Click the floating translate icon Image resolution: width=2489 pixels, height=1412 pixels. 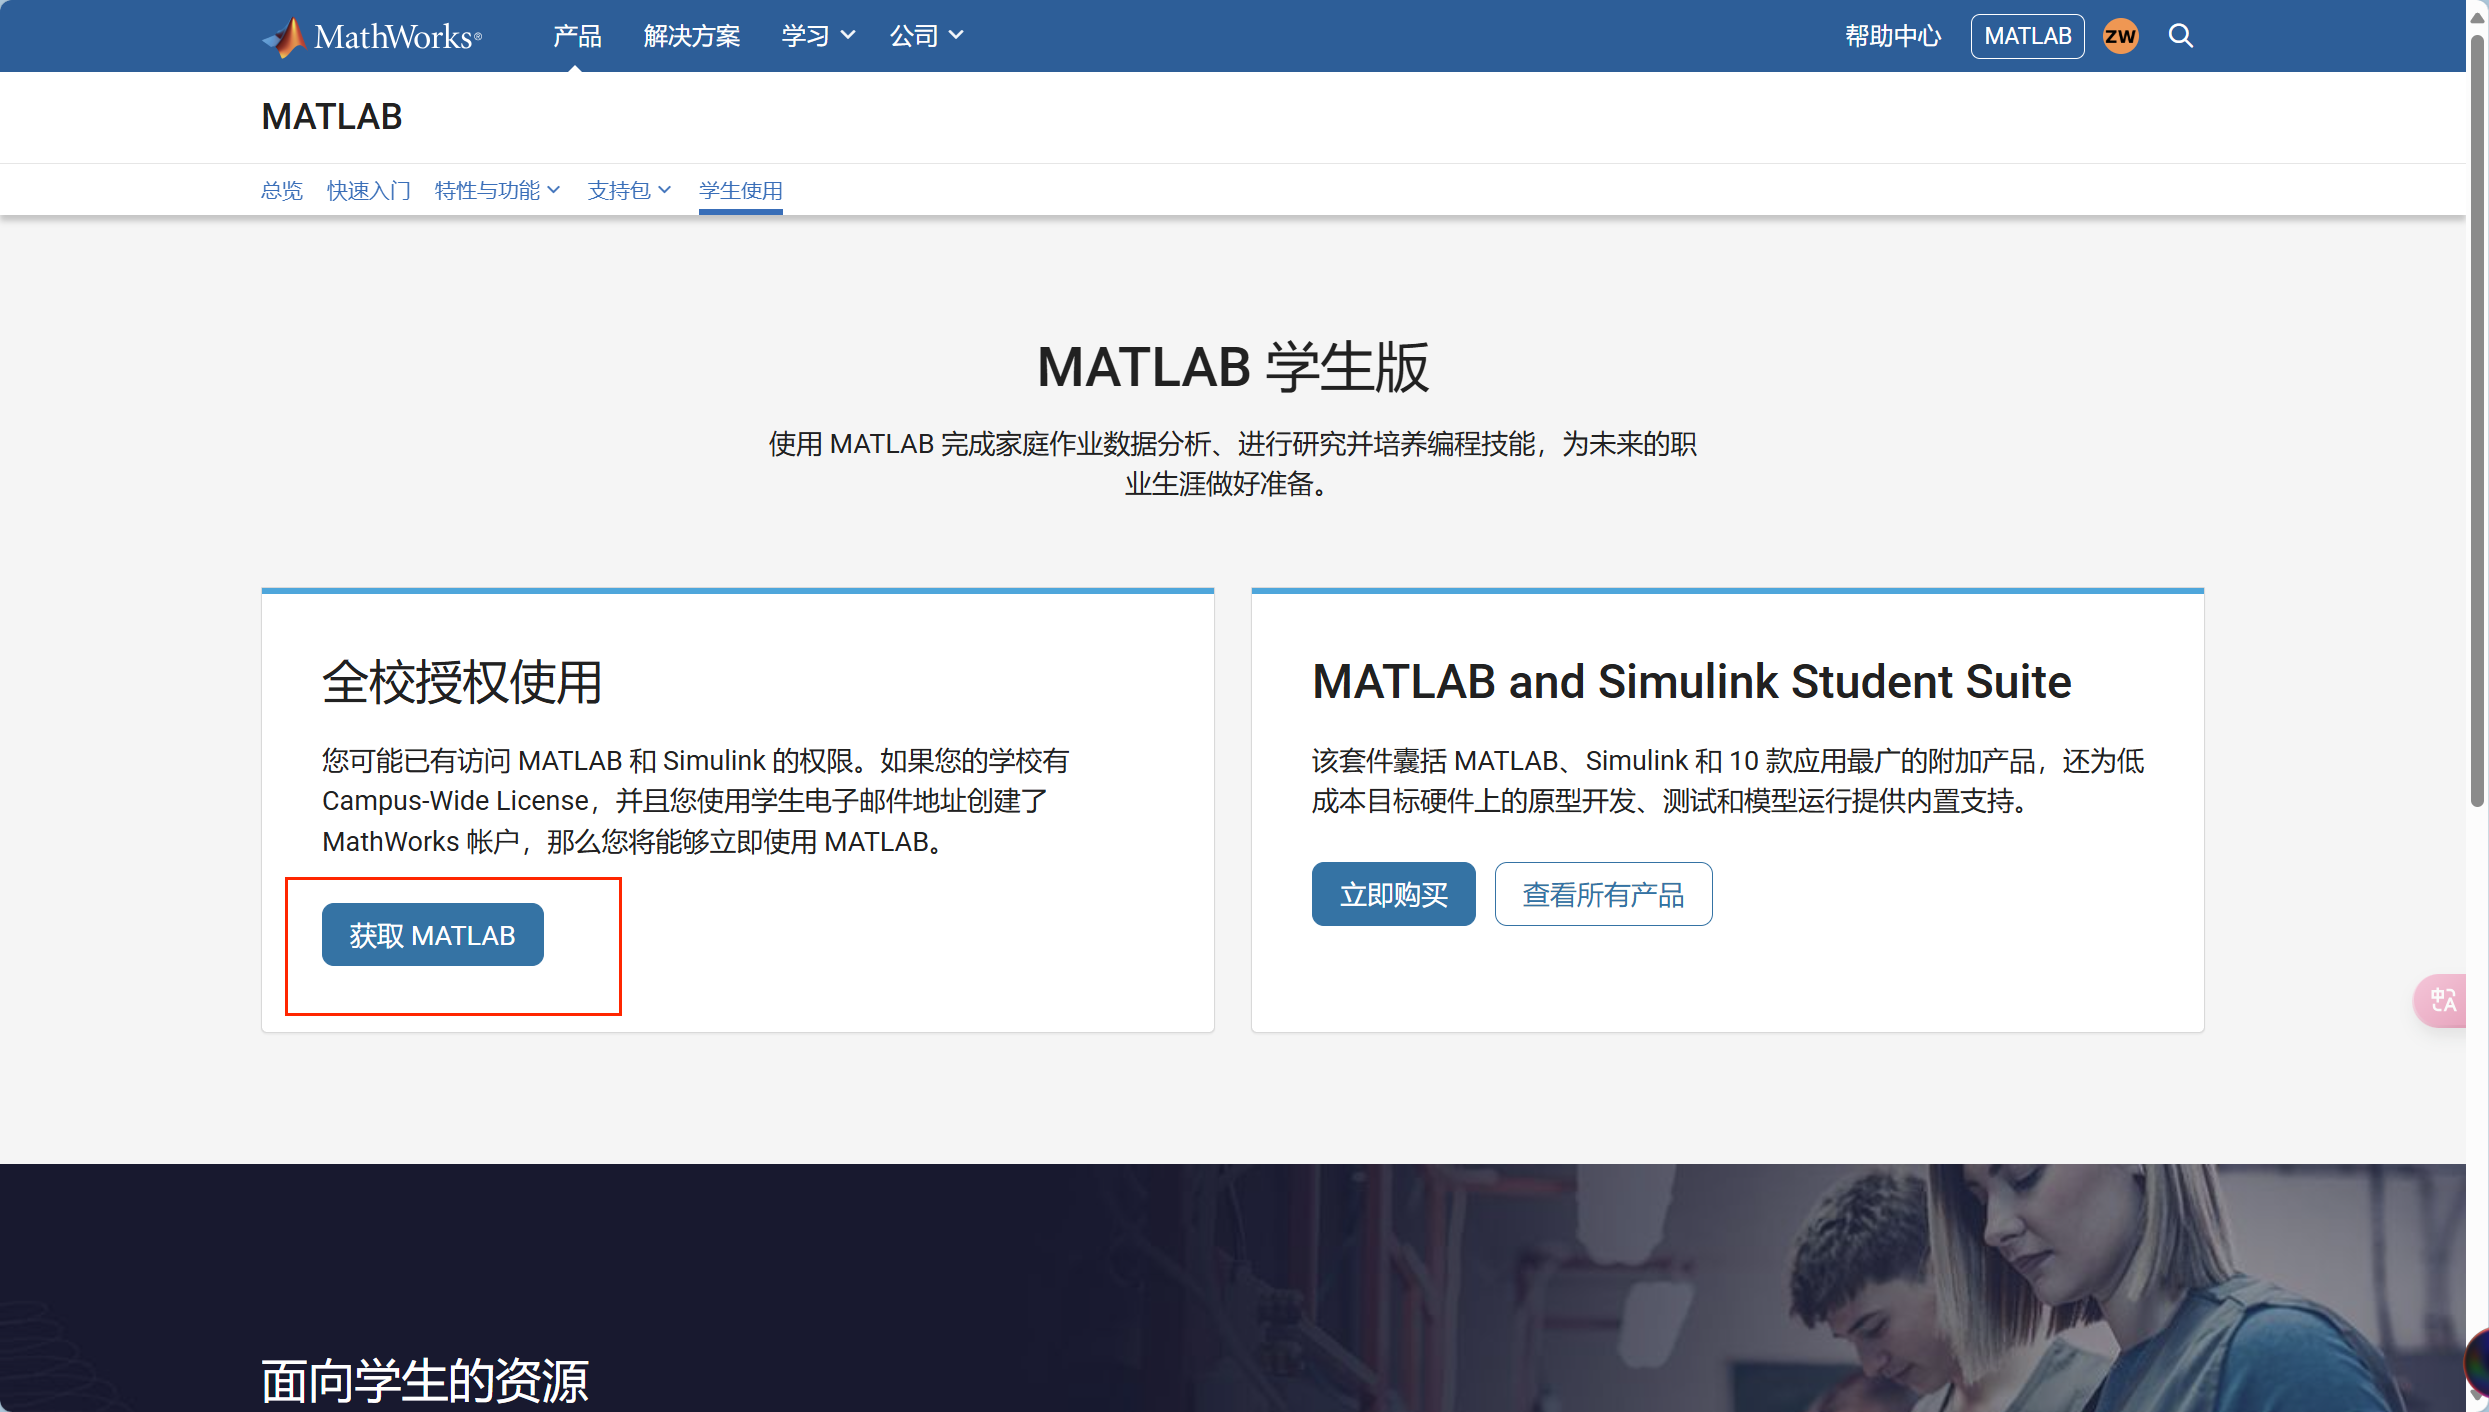[2442, 999]
